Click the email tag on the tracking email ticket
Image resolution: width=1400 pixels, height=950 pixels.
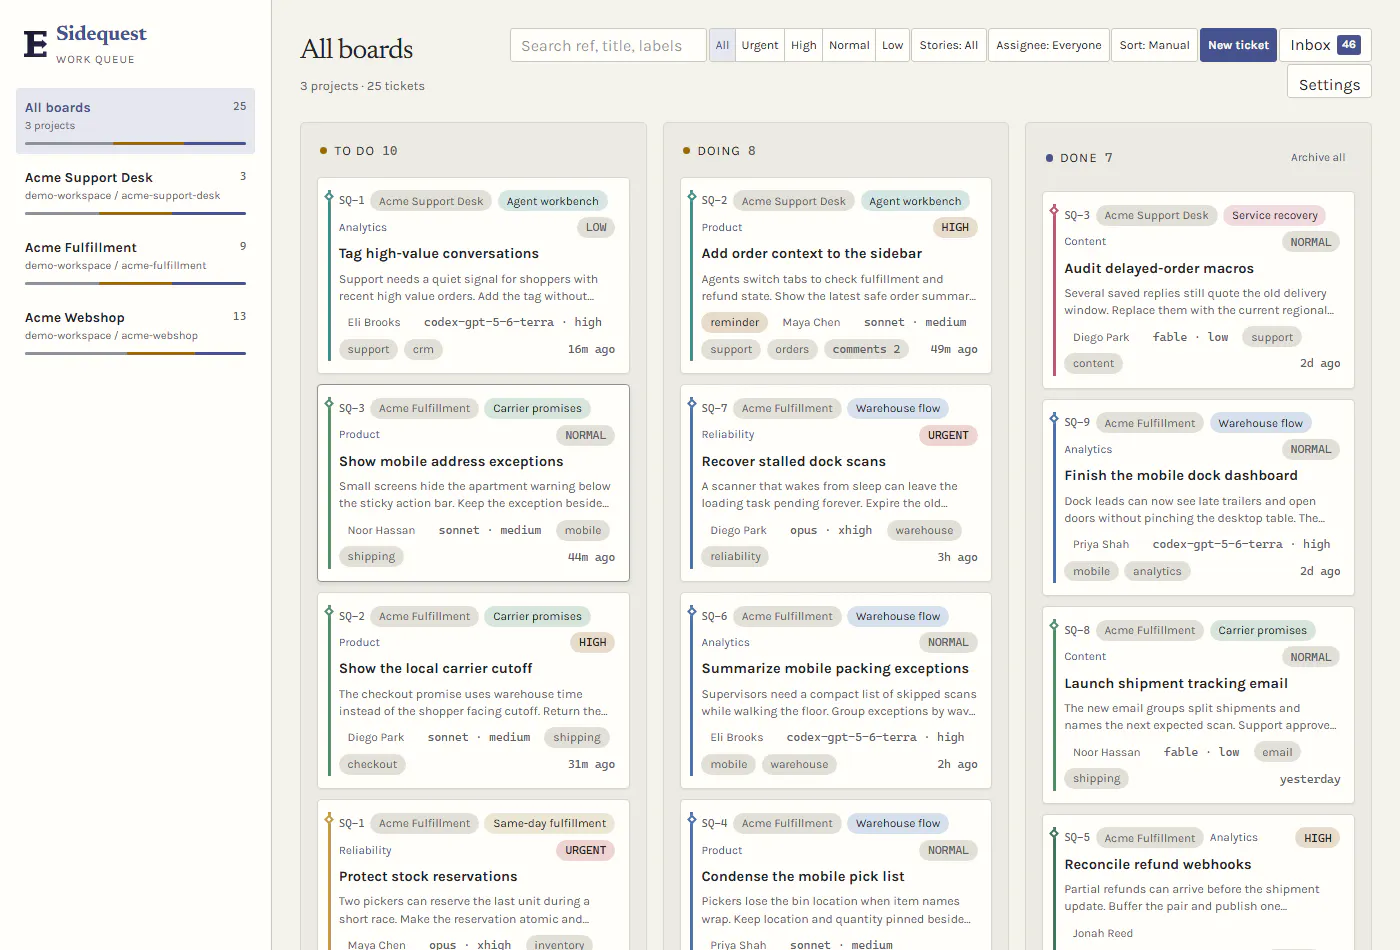coord(1277,752)
